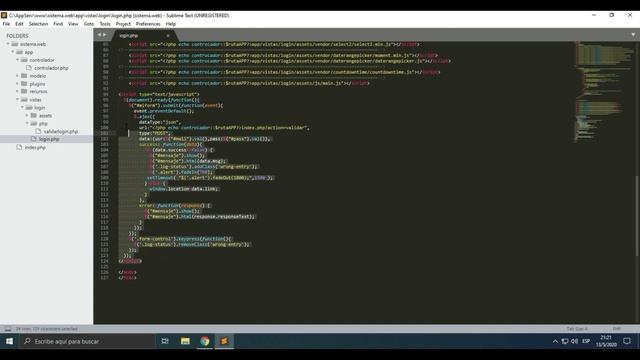The image size is (640, 360).
Task: Open the clock and date flyout
Action: [x=606, y=341]
